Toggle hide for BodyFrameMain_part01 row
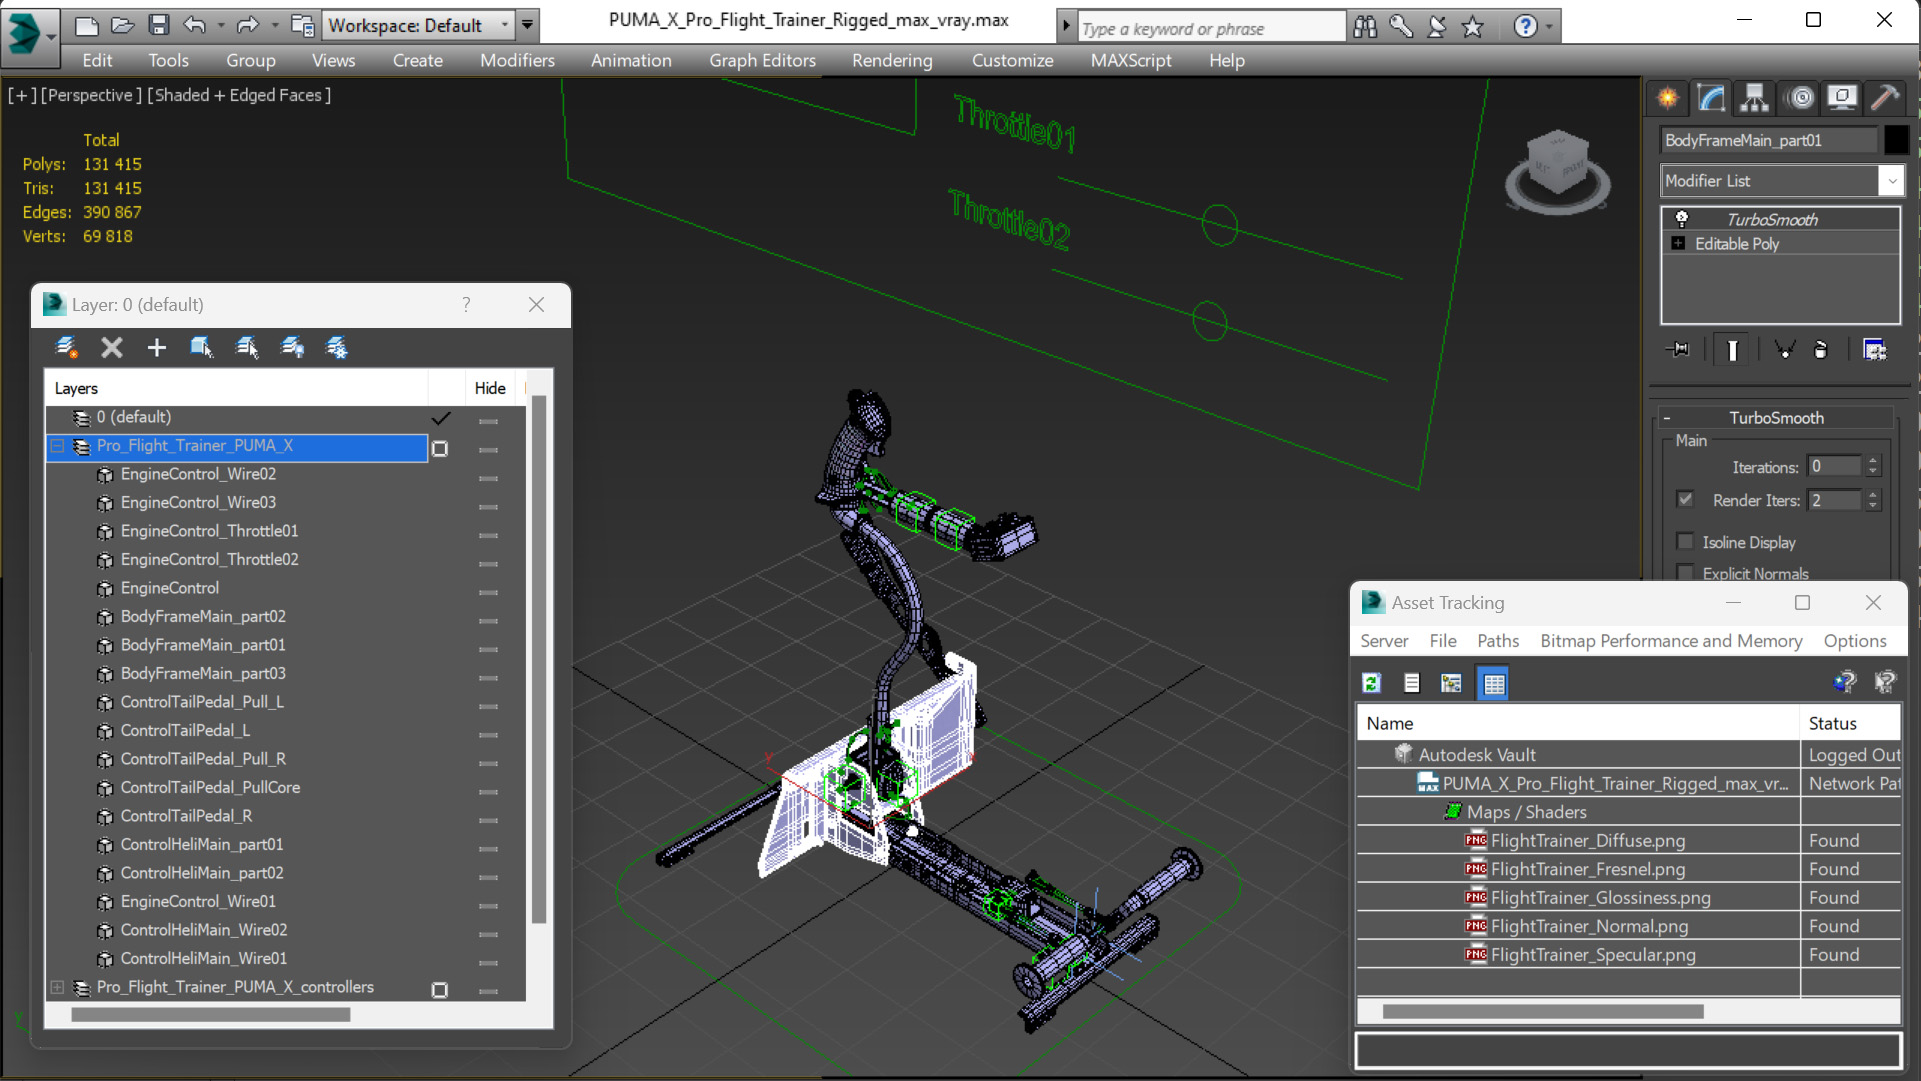 pyautogui.click(x=488, y=649)
